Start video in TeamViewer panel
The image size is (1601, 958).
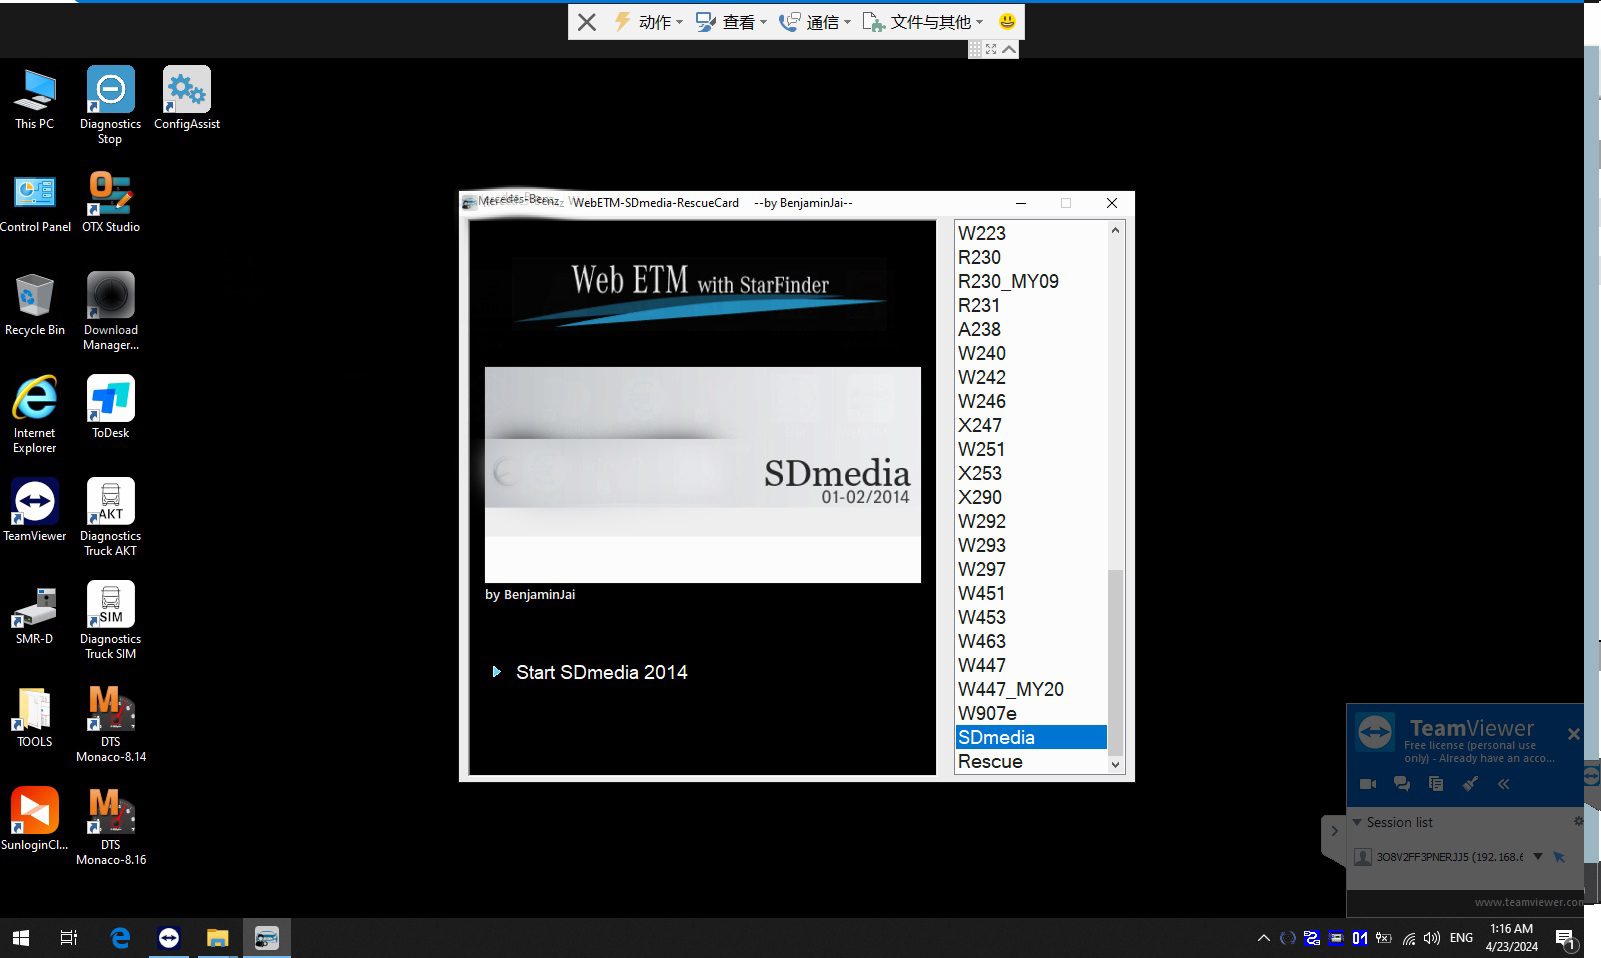pos(1368,784)
